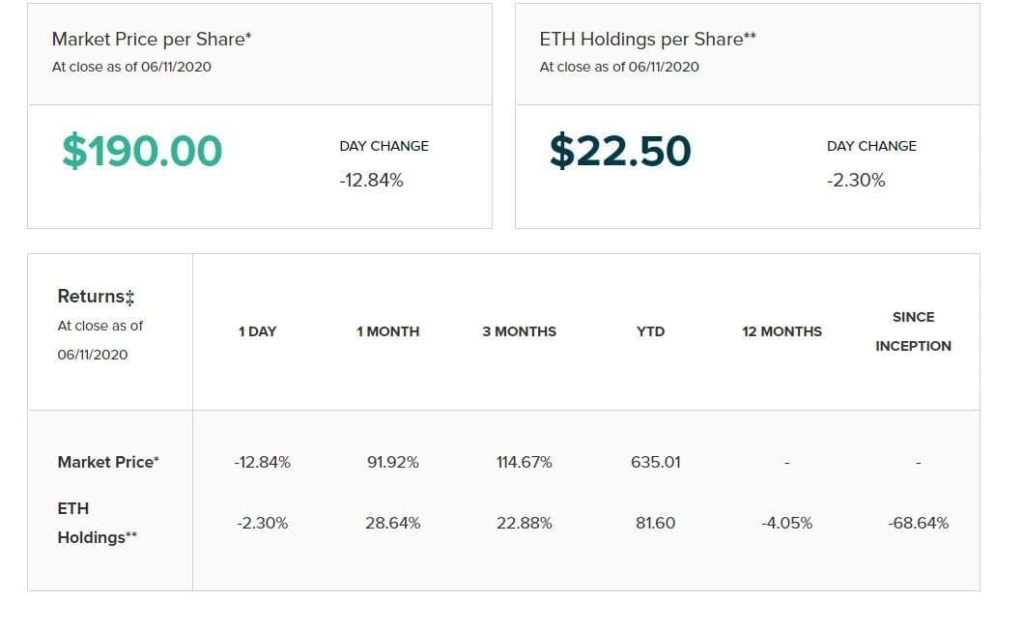Click the -4.05% twelve months ETH cell

click(786, 523)
